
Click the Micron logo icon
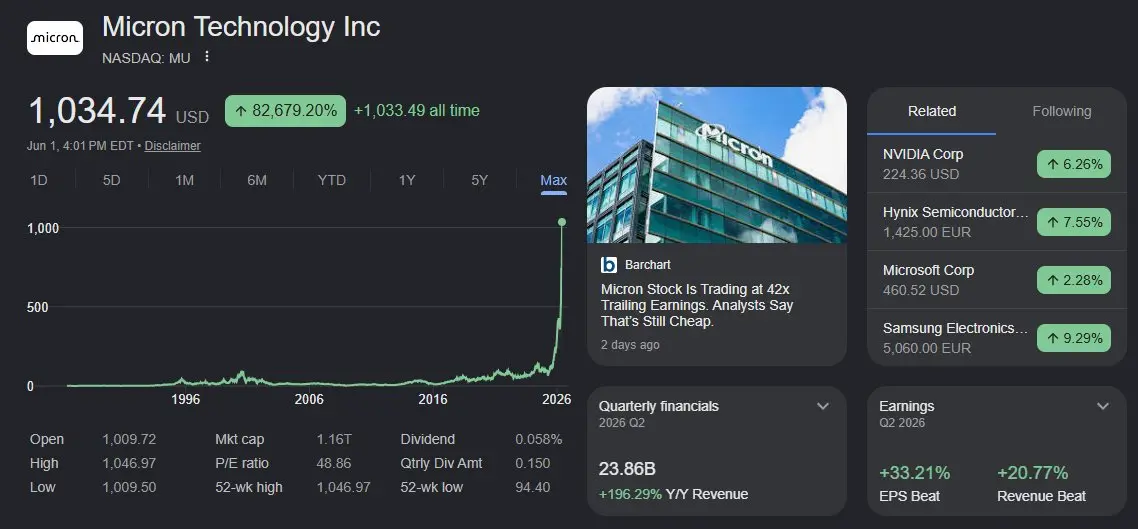55,38
